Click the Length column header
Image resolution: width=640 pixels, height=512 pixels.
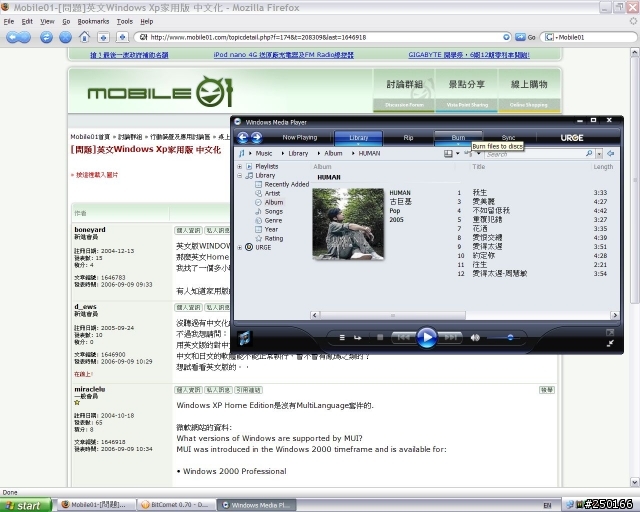click(x=603, y=167)
